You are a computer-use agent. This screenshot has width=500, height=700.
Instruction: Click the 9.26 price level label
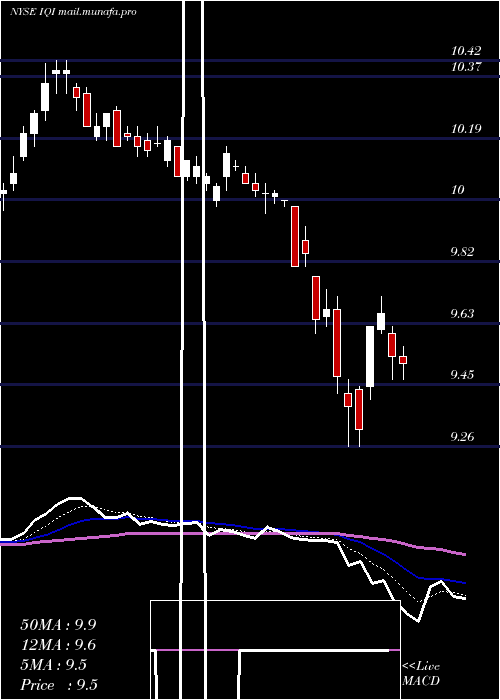click(x=462, y=437)
